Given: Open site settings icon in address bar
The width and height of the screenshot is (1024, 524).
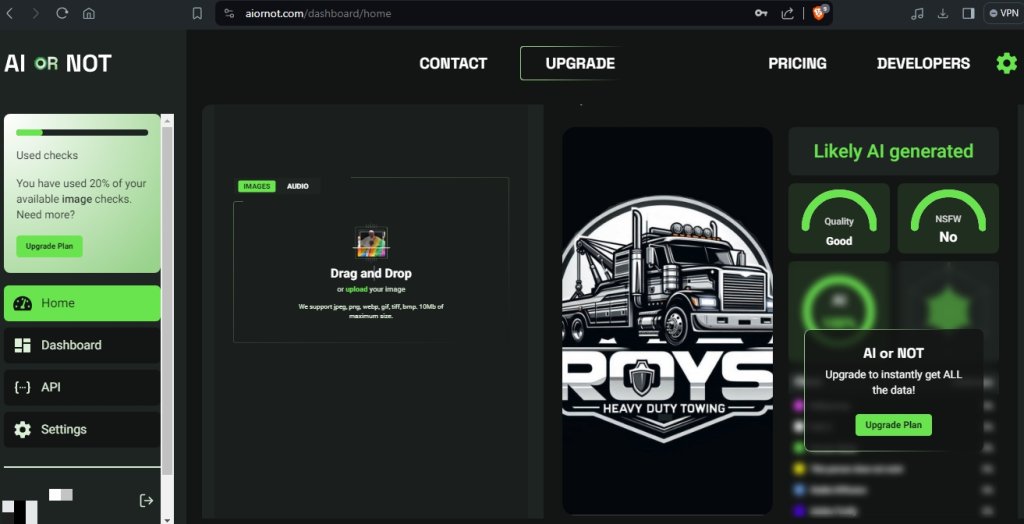Looking at the screenshot, I should [228, 13].
